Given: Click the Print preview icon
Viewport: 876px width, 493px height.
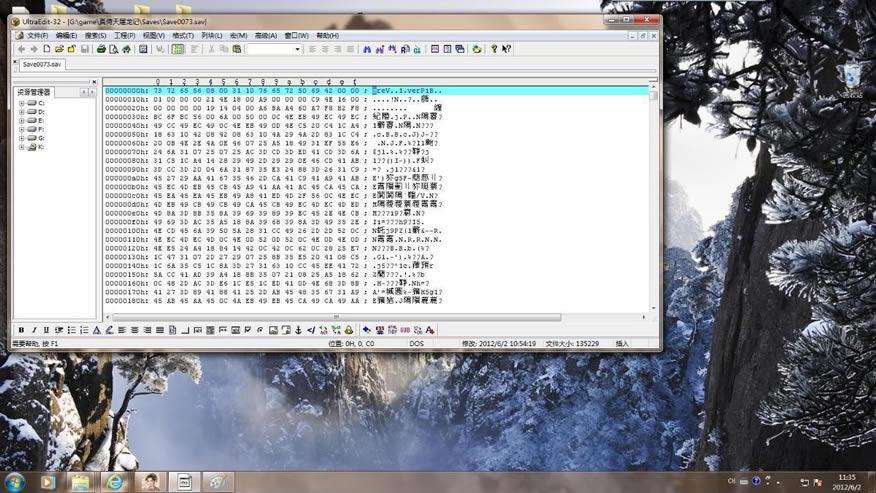Looking at the screenshot, I should click(113, 49).
